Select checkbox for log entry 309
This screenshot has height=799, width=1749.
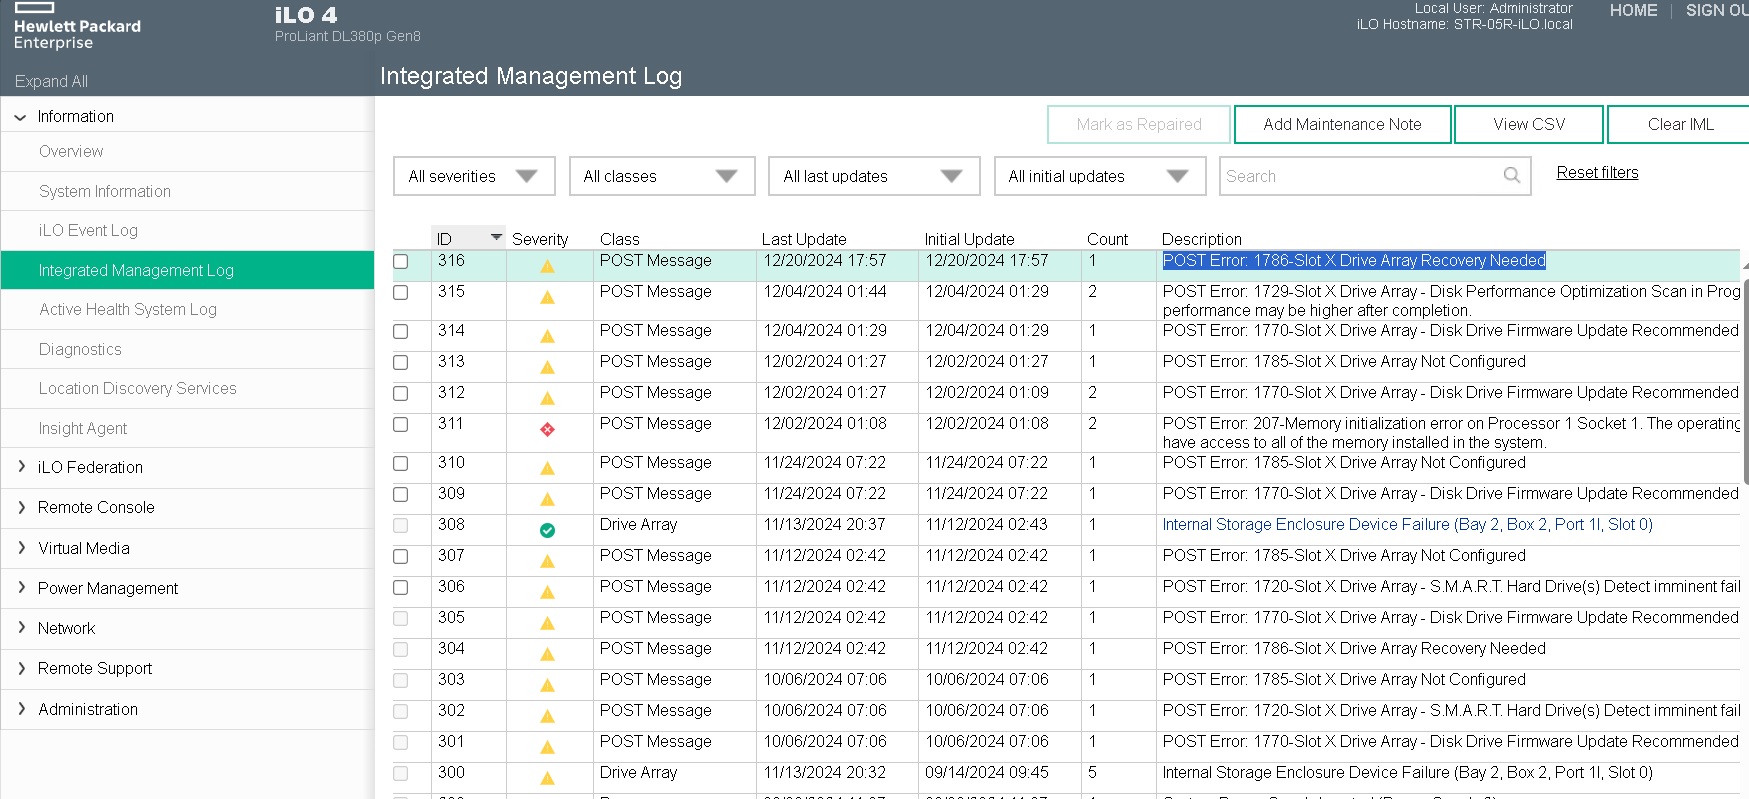click(401, 494)
